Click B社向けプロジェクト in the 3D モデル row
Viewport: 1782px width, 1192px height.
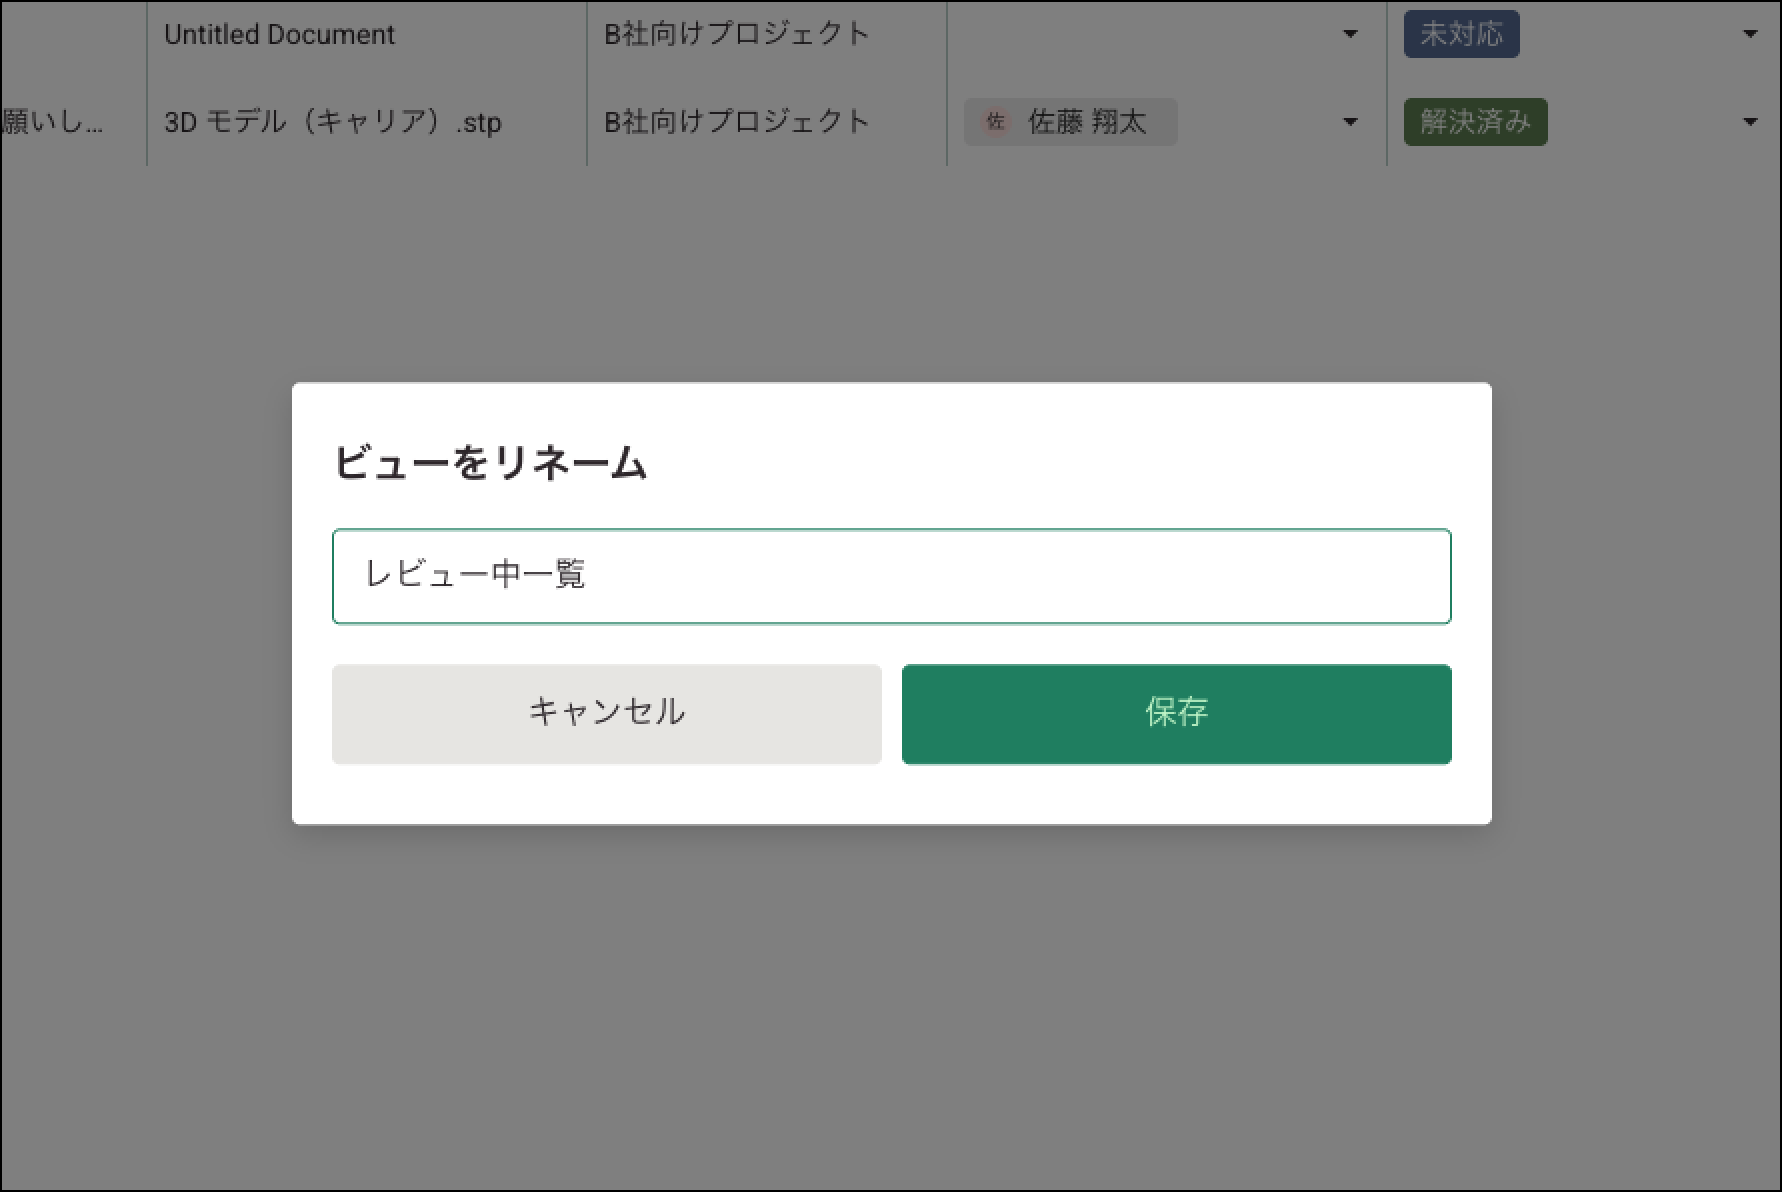(x=737, y=122)
